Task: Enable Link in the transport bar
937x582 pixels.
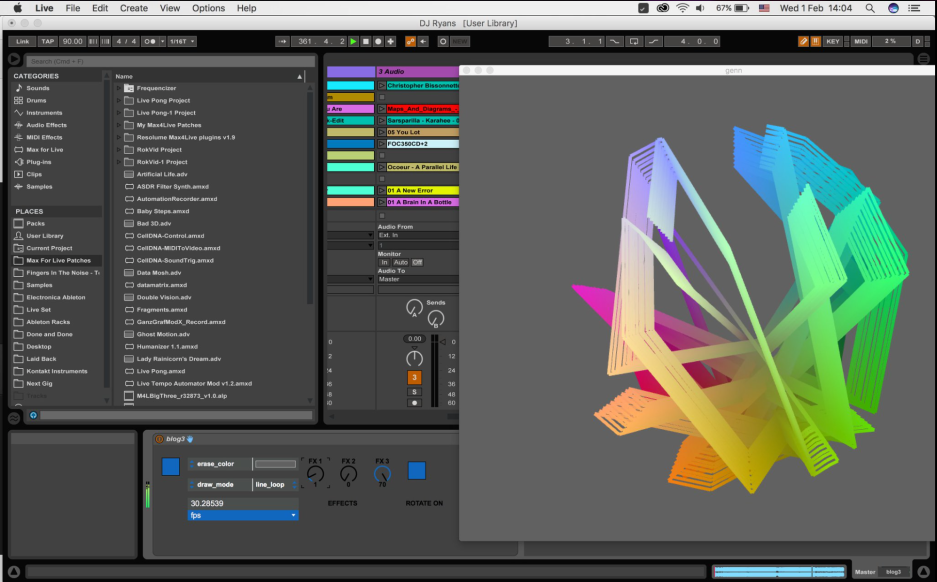Action: click(x=22, y=42)
